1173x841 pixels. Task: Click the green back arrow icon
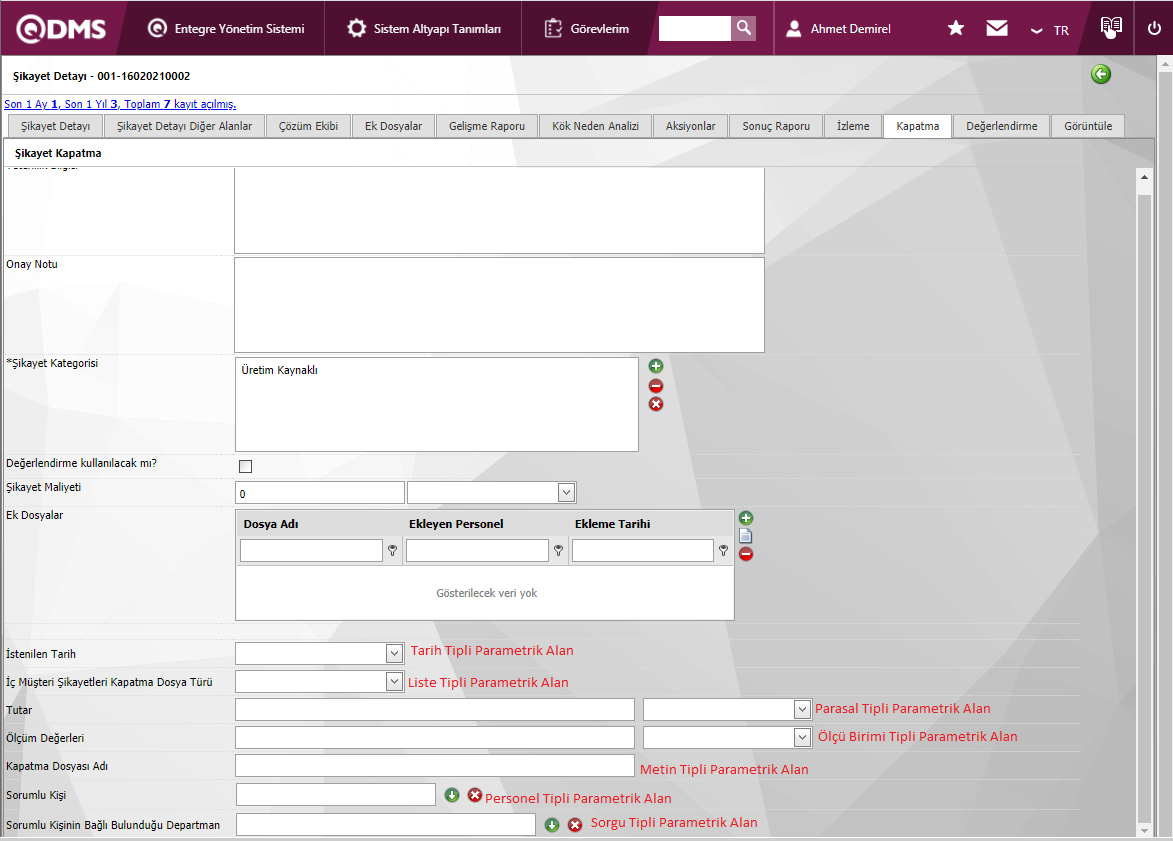pyautogui.click(x=1101, y=74)
